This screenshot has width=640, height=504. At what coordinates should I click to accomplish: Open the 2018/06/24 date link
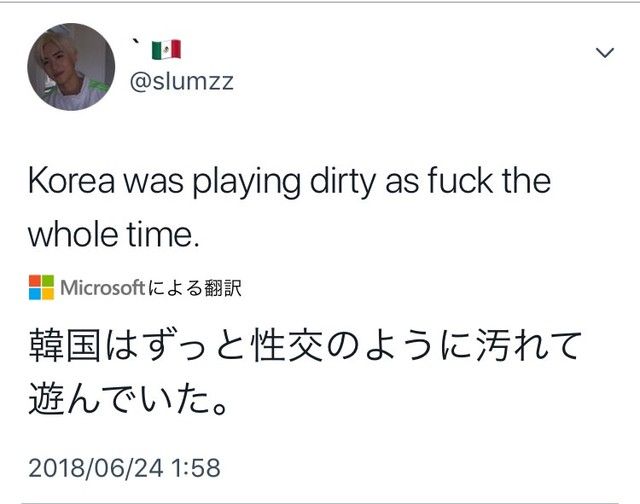click(x=96, y=468)
